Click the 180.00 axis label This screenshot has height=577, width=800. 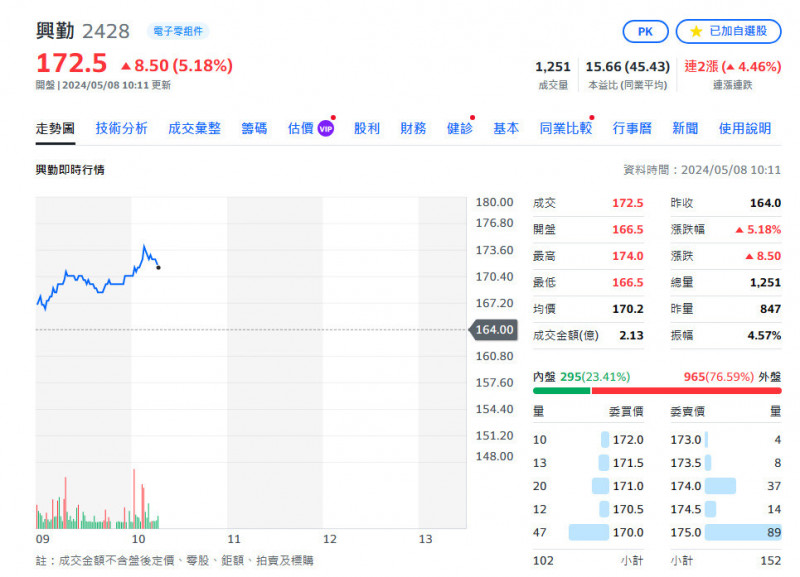click(x=494, y=203)
